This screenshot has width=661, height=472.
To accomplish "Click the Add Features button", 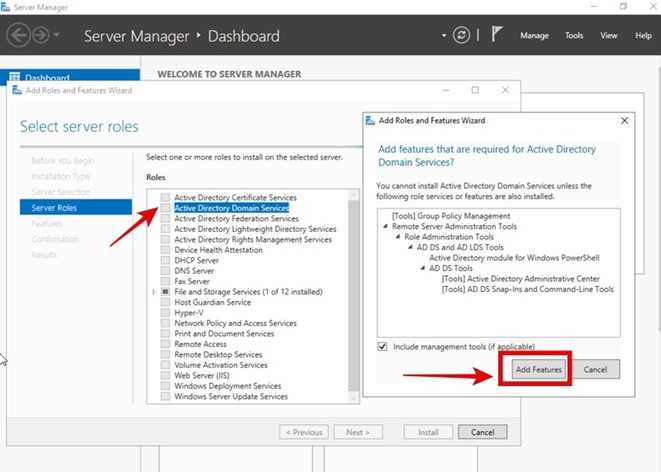I will (x=539, y=369).
